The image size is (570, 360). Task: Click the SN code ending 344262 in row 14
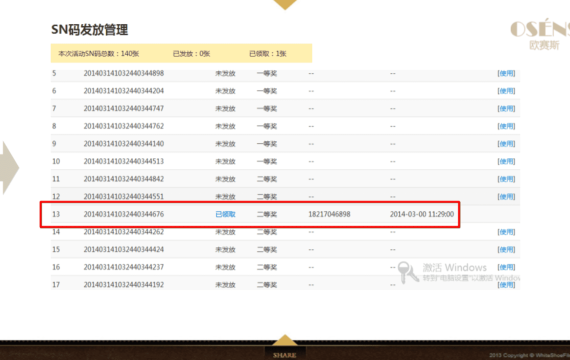coord(124,232)
